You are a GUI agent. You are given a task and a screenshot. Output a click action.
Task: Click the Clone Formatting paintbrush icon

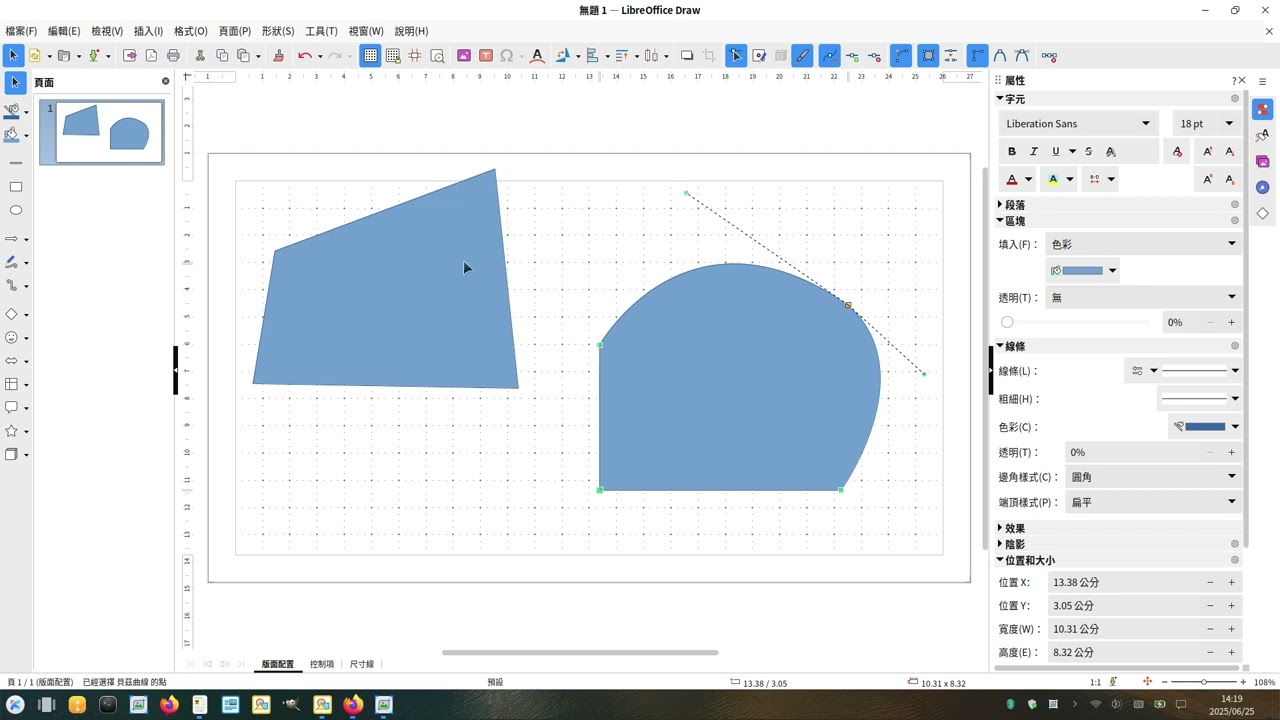pyautogui.click(x=278, y=56)
